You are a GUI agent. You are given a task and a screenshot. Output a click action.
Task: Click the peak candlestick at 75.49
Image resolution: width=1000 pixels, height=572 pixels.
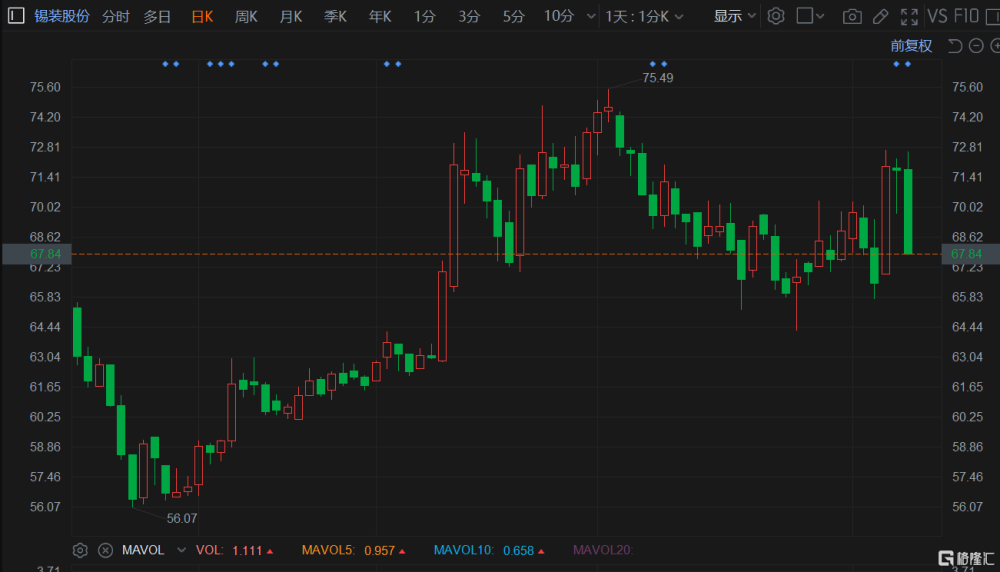point(608,105)
